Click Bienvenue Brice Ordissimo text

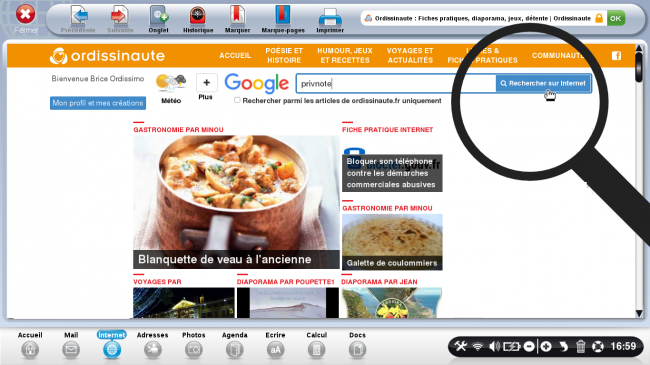(x=98, y=78)
